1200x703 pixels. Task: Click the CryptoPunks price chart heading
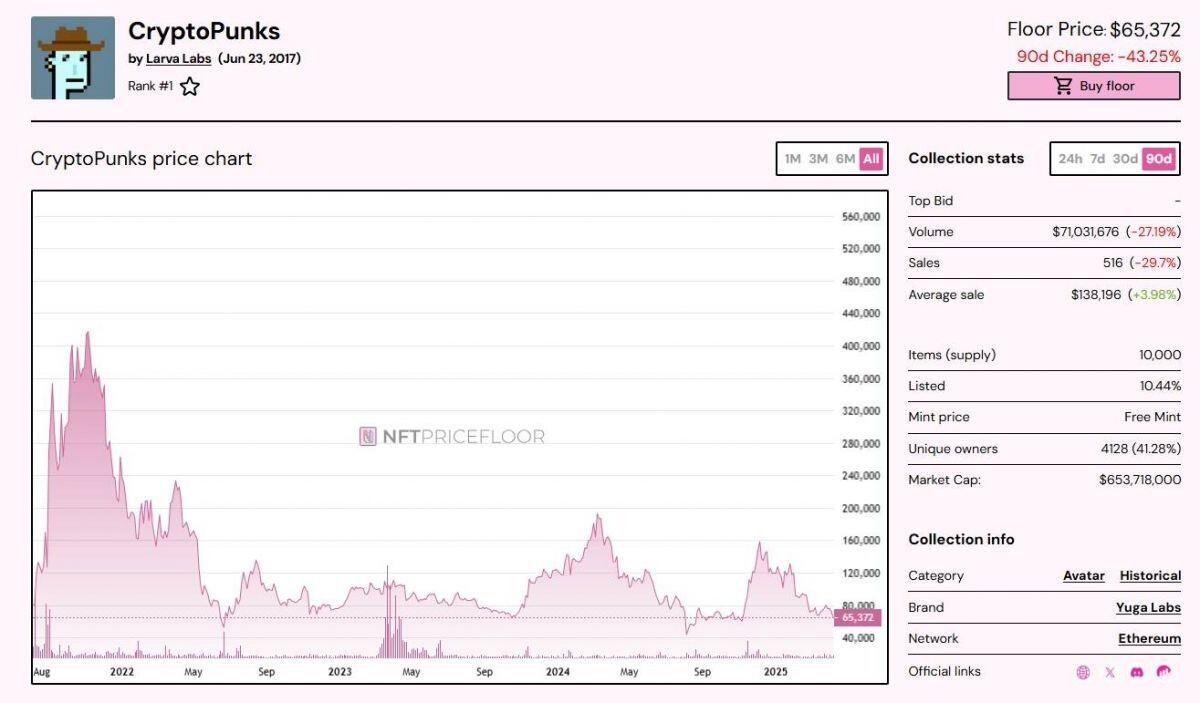point(141,159)
